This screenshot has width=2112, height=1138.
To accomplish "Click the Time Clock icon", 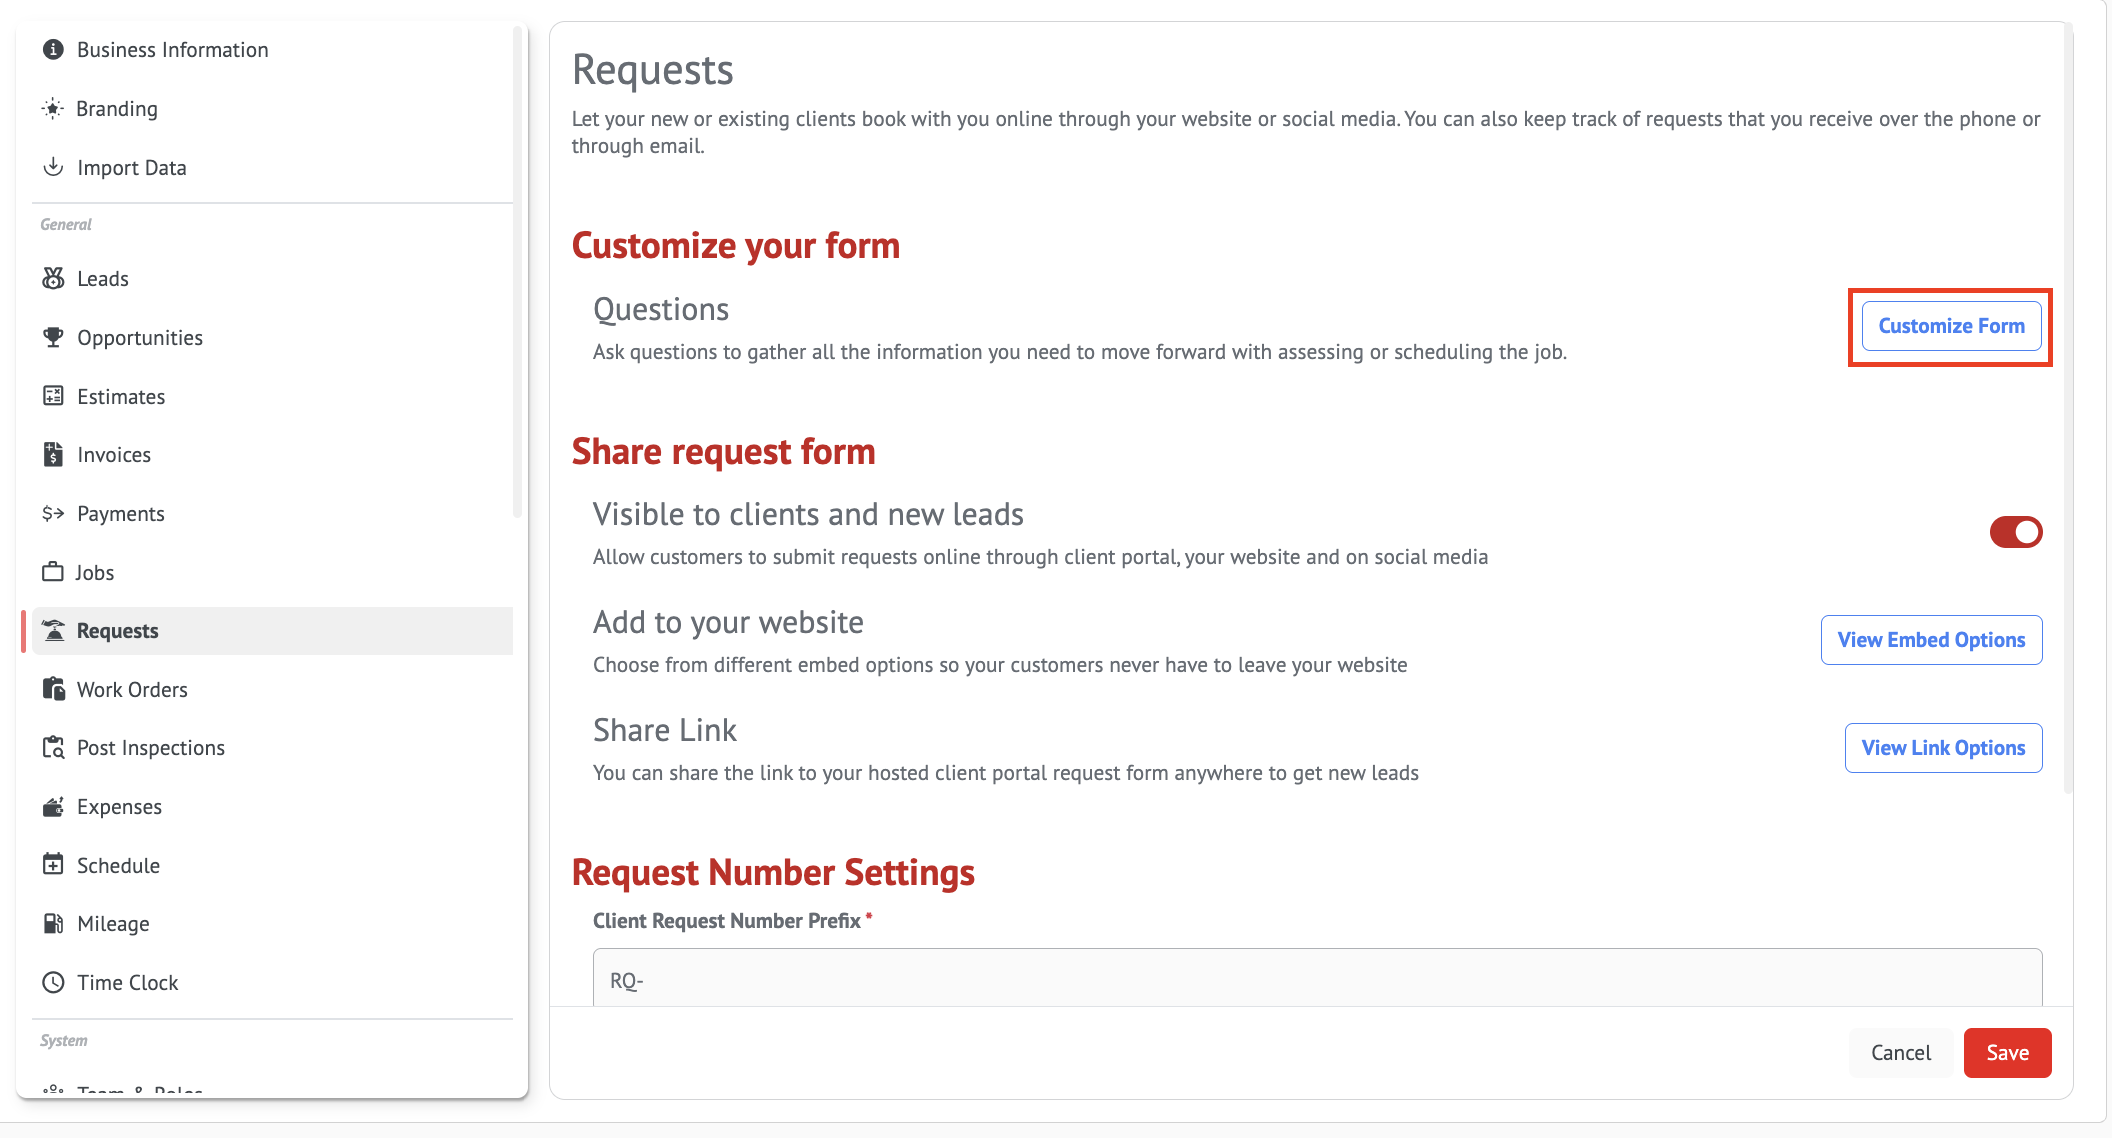I will click(x=53, y=983).
